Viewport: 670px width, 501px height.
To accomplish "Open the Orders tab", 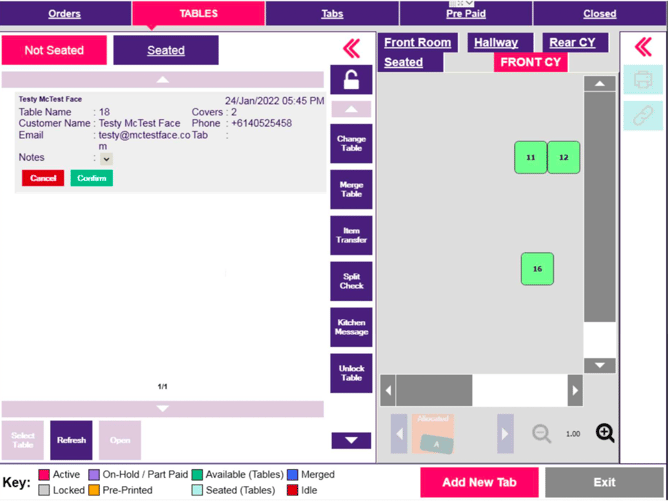I will [x=65, y=14].
